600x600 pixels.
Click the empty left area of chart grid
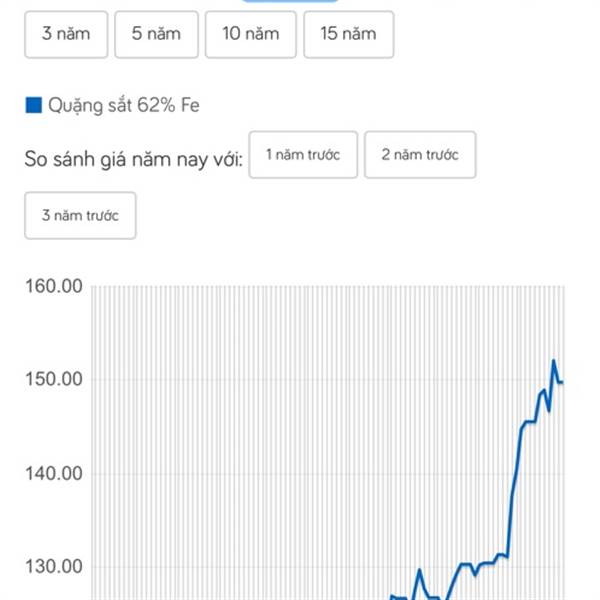[230, 440]
